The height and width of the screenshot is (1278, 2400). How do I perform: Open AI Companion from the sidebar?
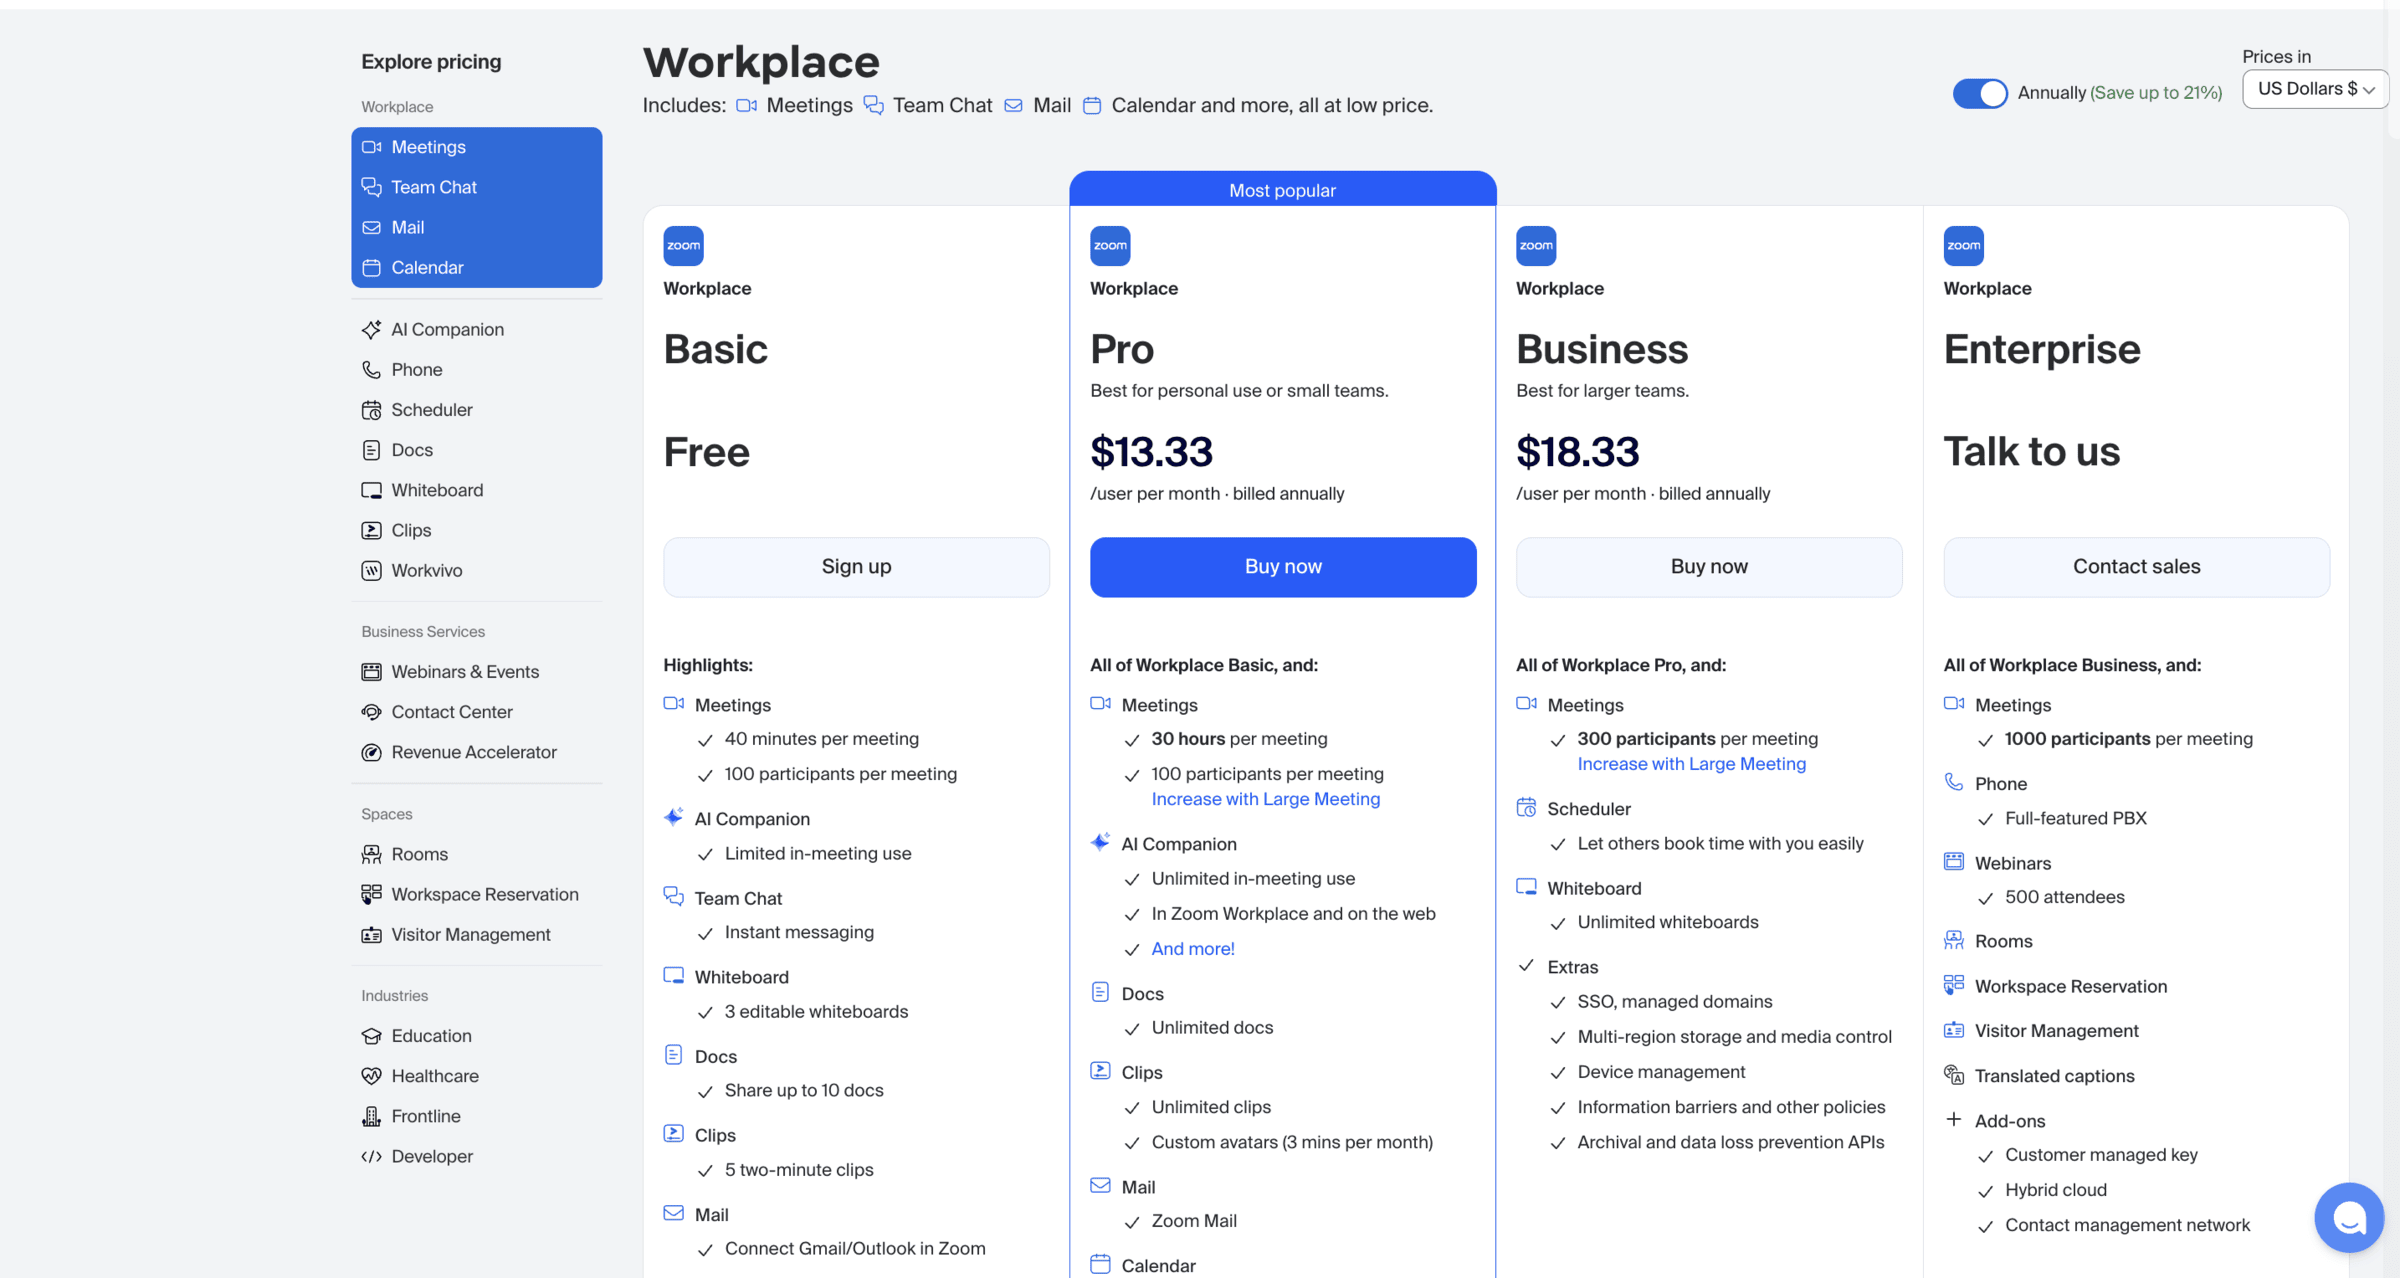[x=372, y=329]
